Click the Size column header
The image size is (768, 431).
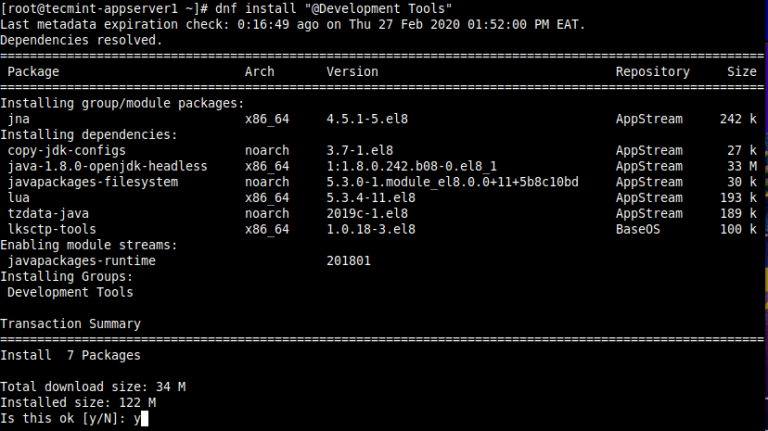point(741,72)
